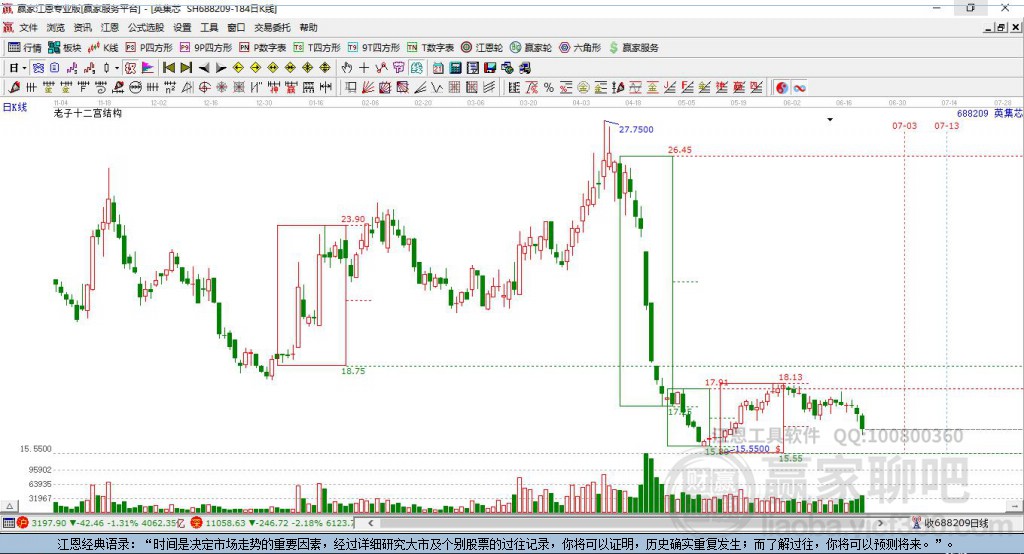Open 江恩轮 tool
Screen dimensions: 1024x554
point(482,48)
